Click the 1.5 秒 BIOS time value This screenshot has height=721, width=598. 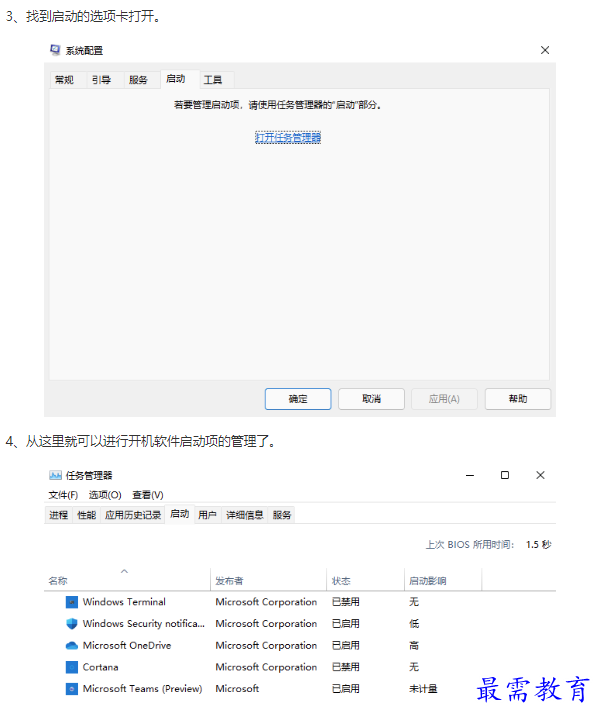pyautogui.click(x=538, y=545)
